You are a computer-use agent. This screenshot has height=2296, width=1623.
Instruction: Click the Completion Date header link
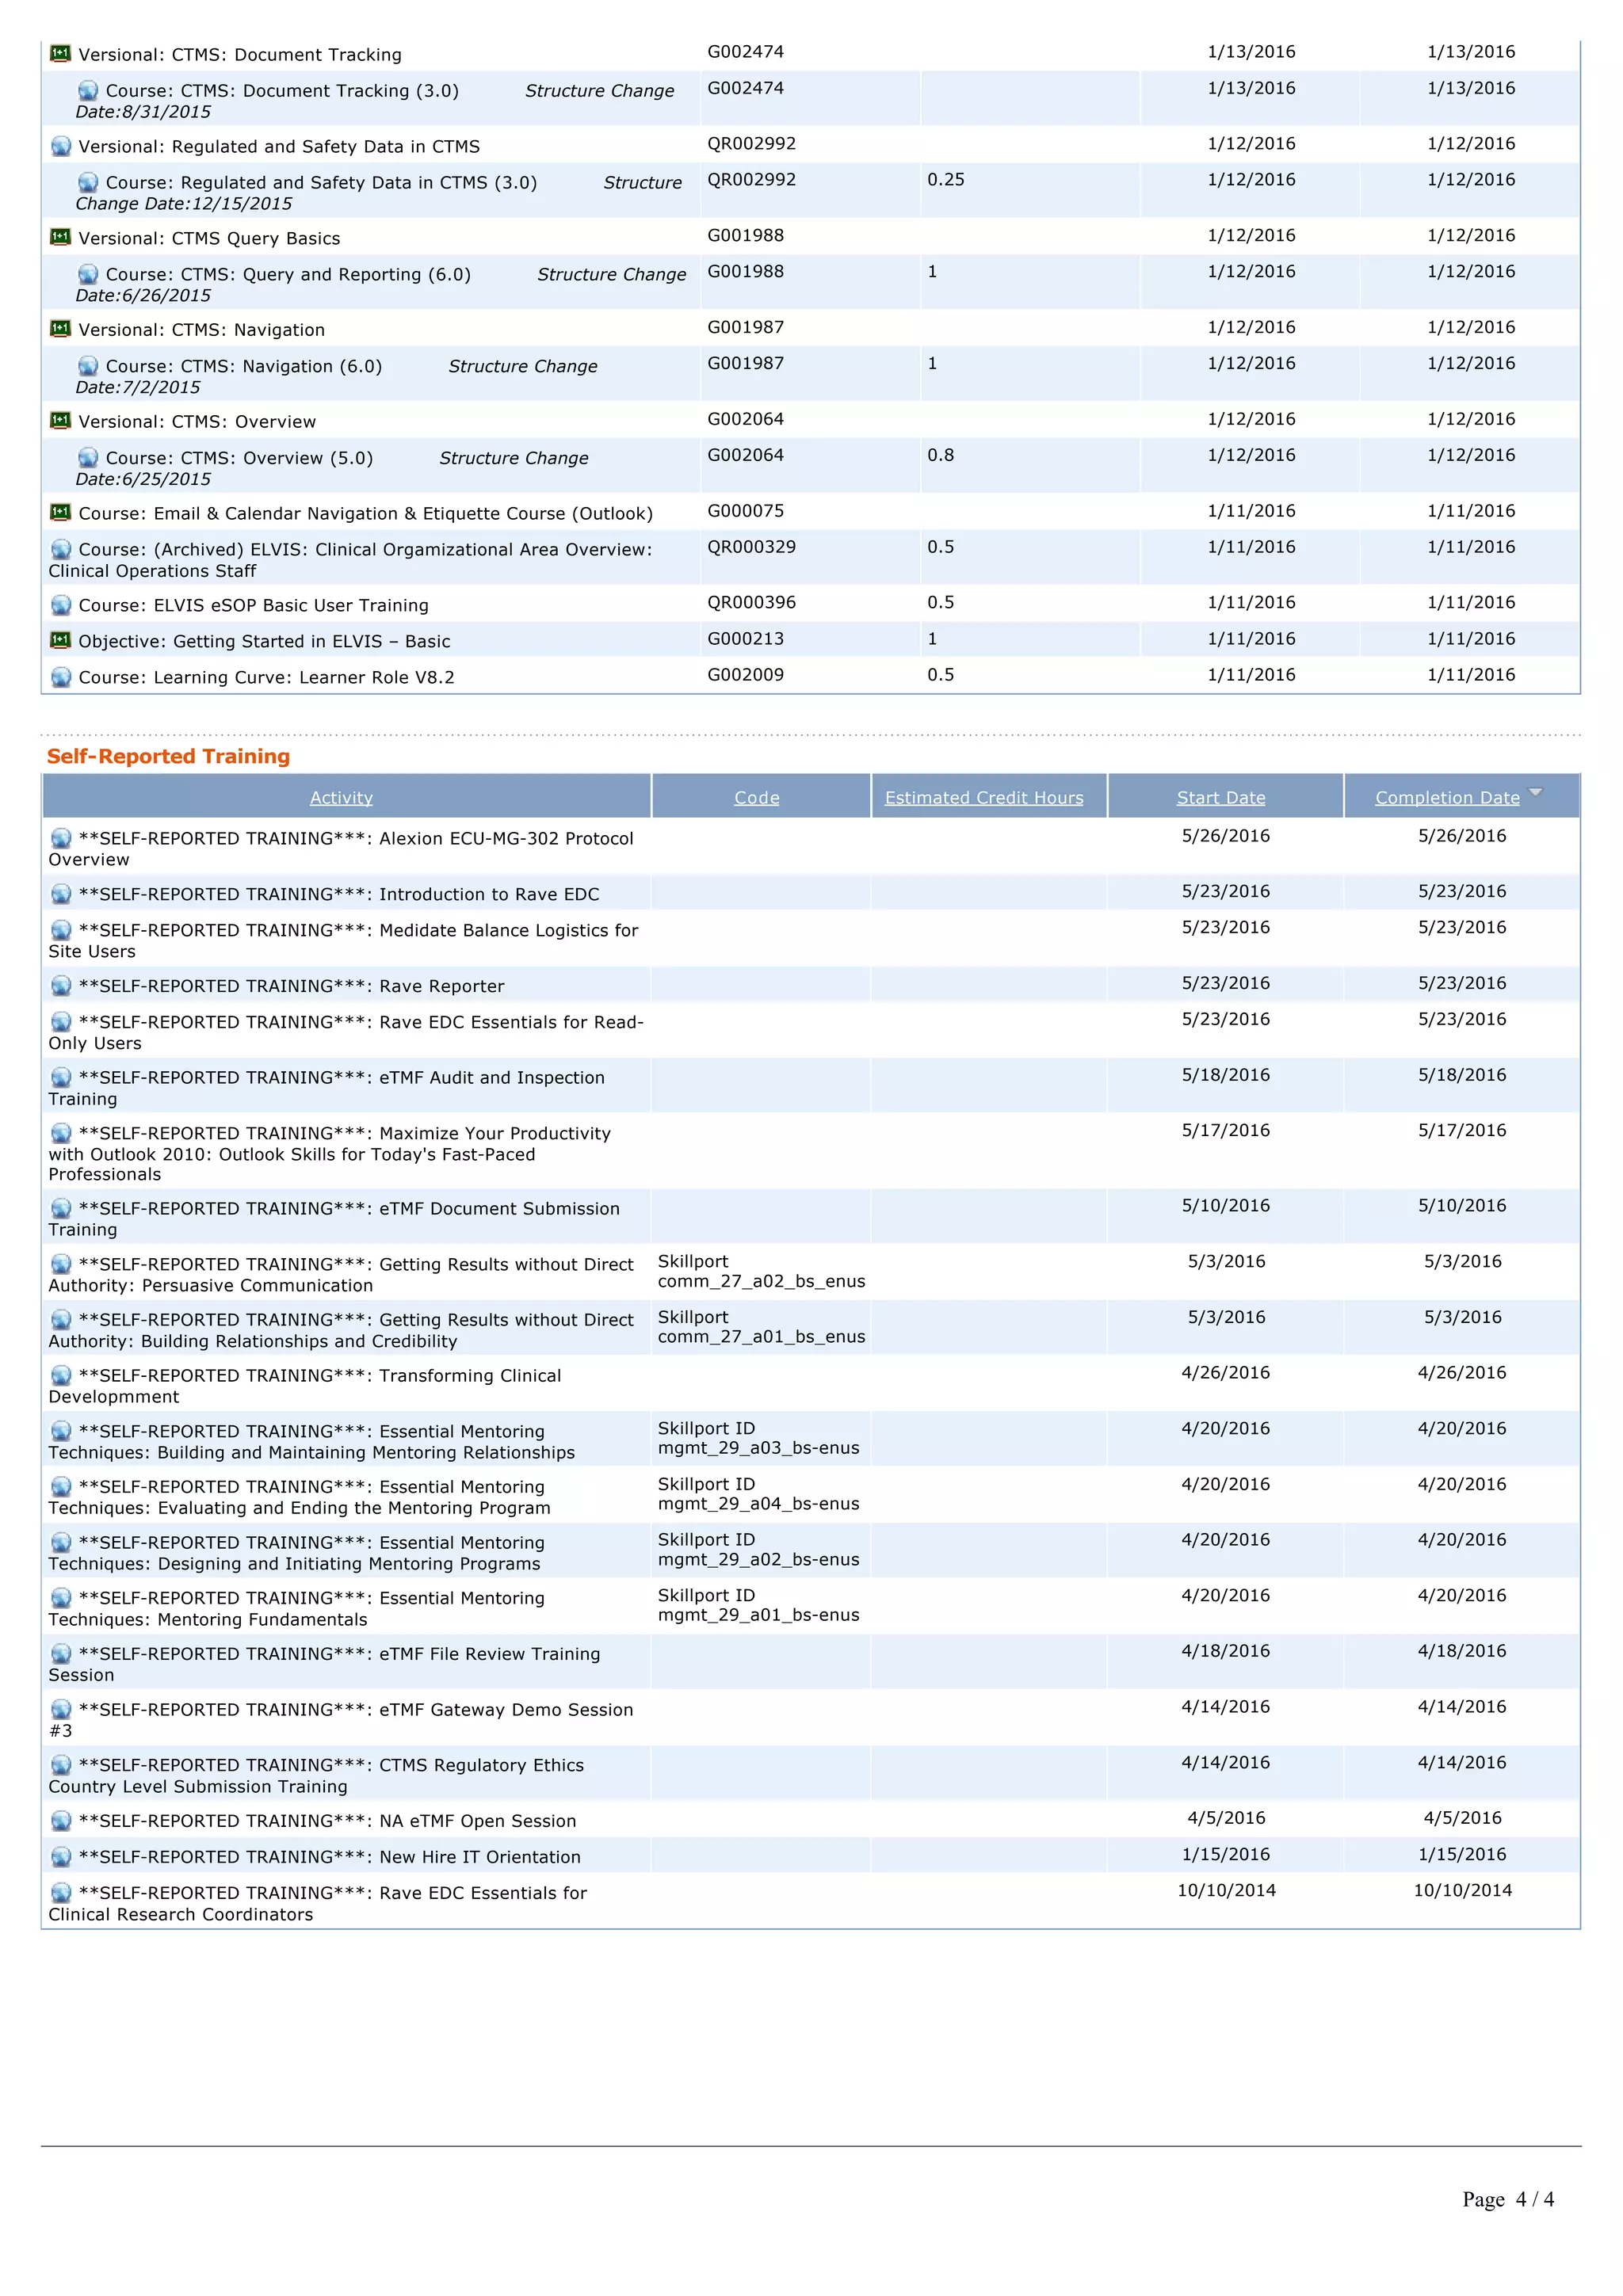point(1446,798)
